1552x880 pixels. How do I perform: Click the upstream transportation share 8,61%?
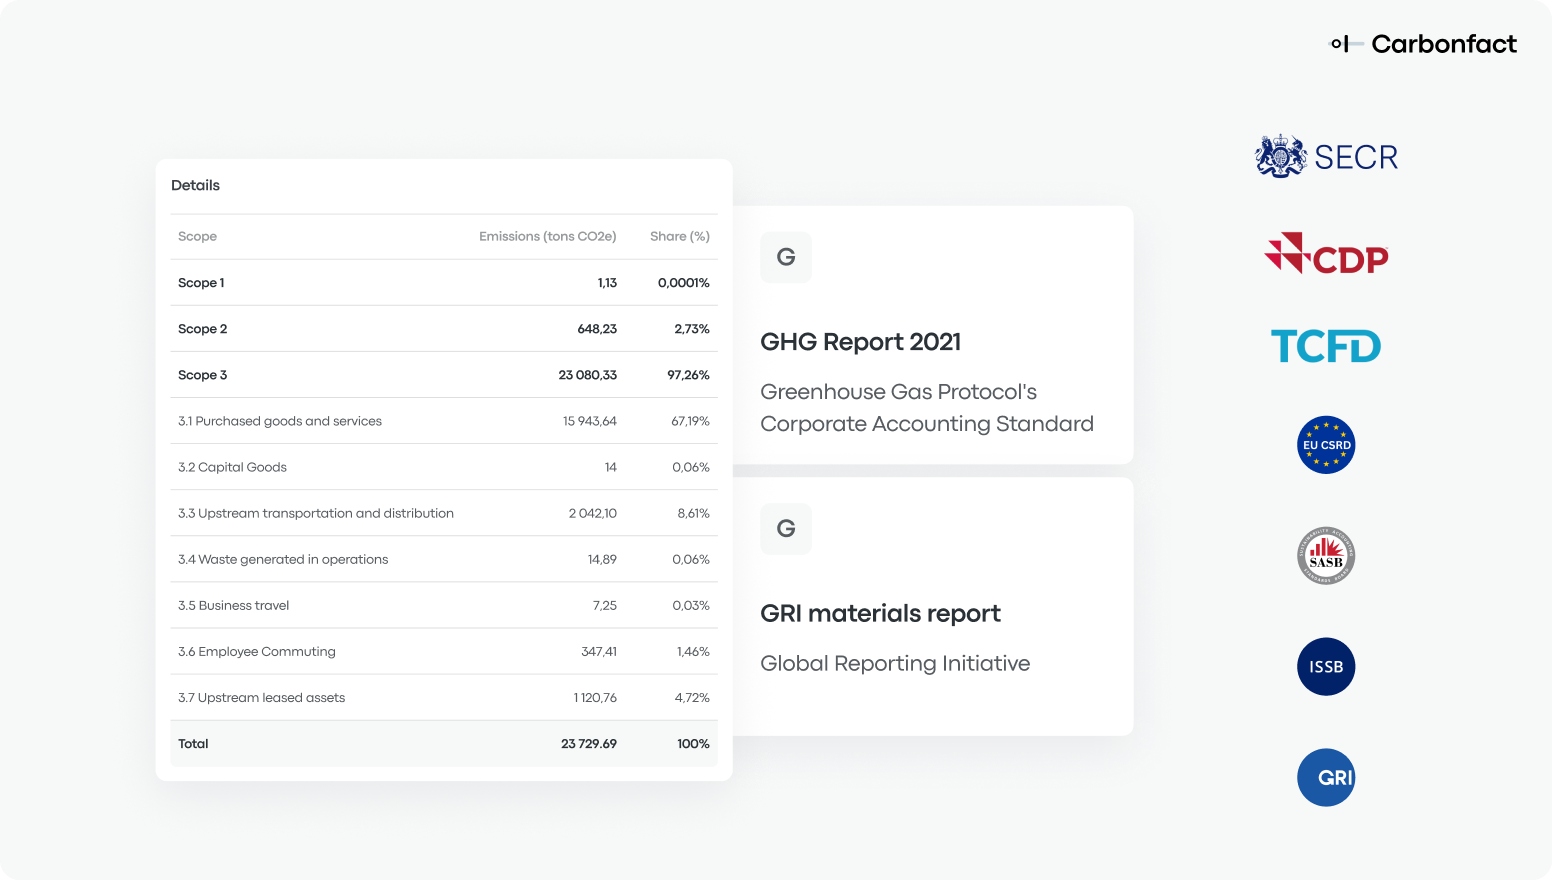tap(694, 513)
